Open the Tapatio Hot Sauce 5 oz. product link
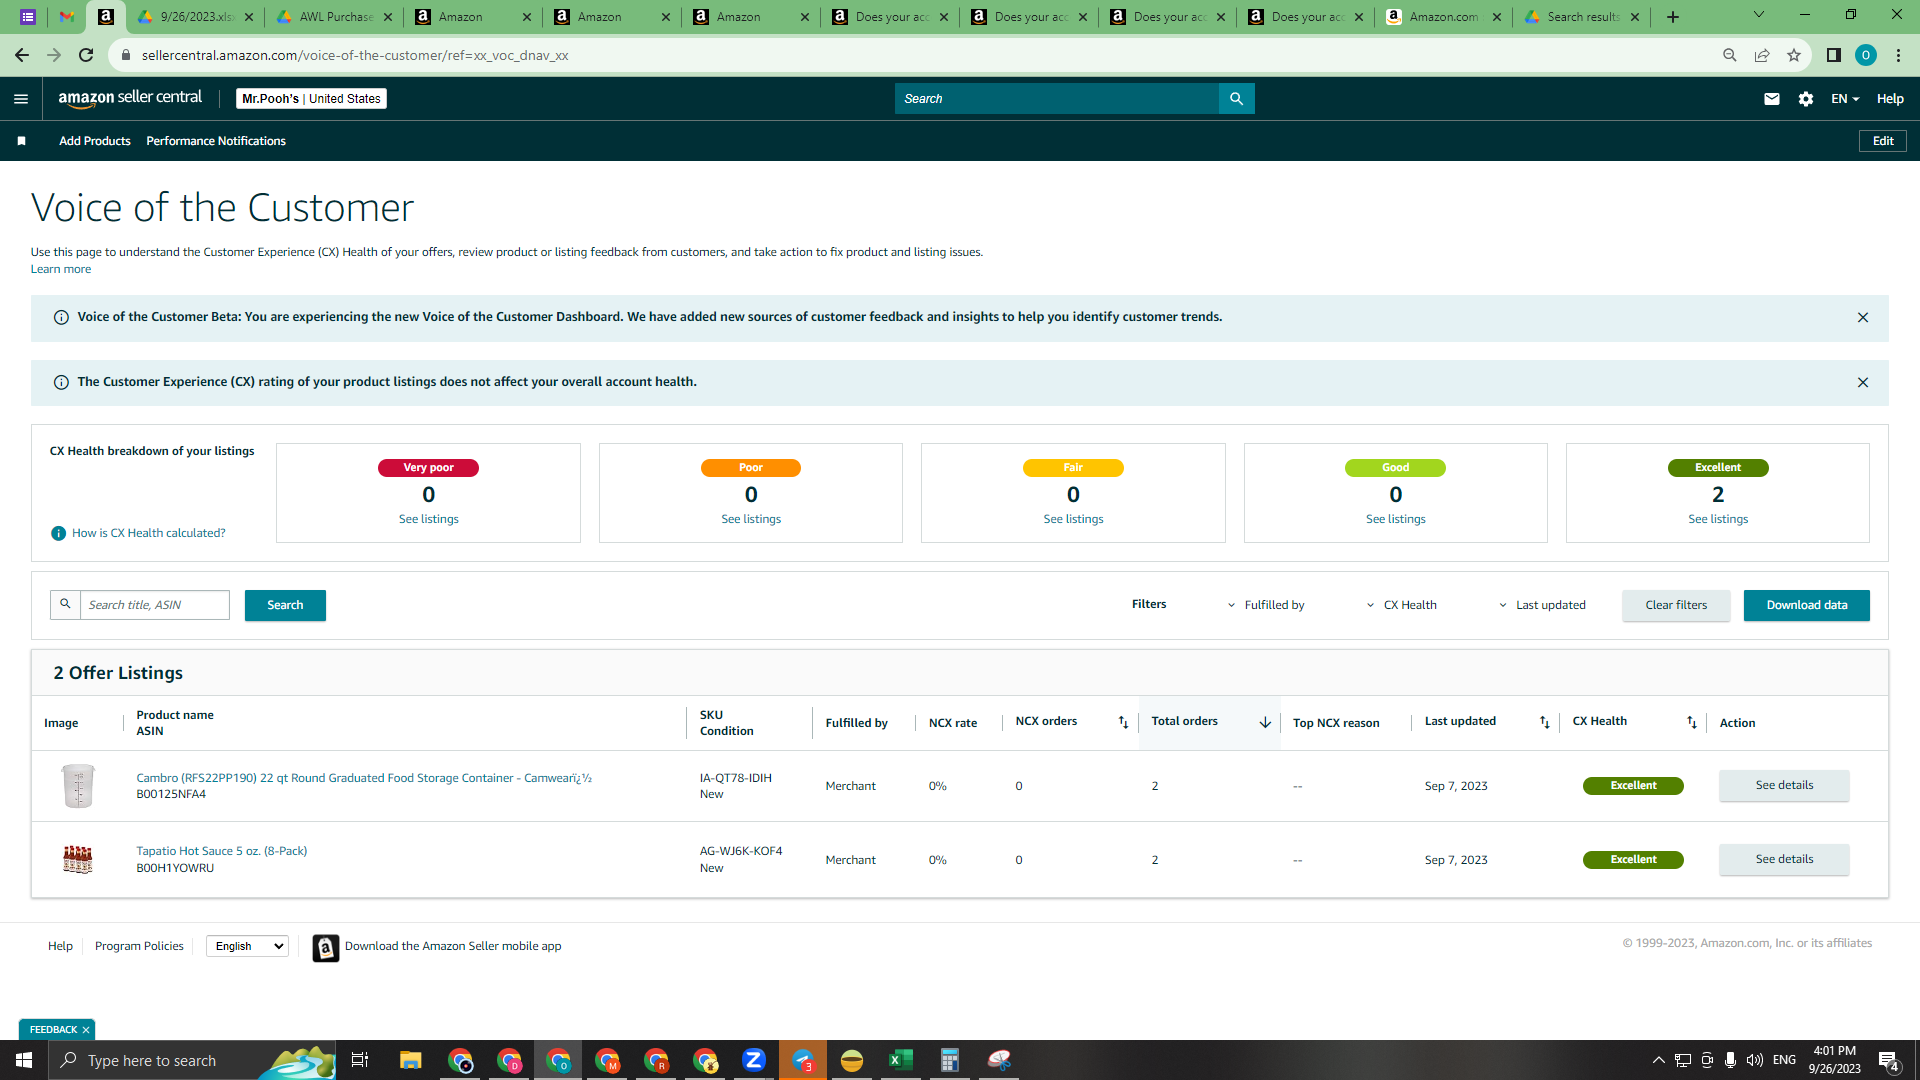Viewport: 1920px width, 1080px height. coord(222,851)
